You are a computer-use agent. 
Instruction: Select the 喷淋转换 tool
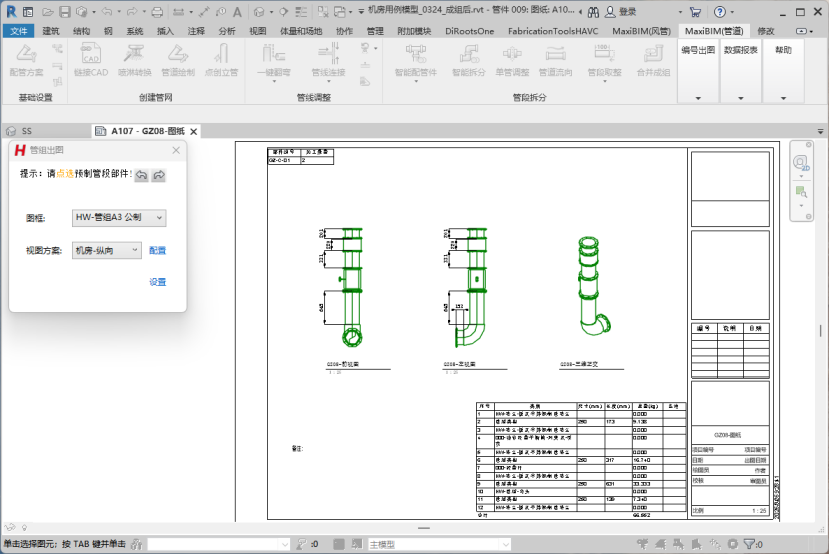(x=134, y=60)
